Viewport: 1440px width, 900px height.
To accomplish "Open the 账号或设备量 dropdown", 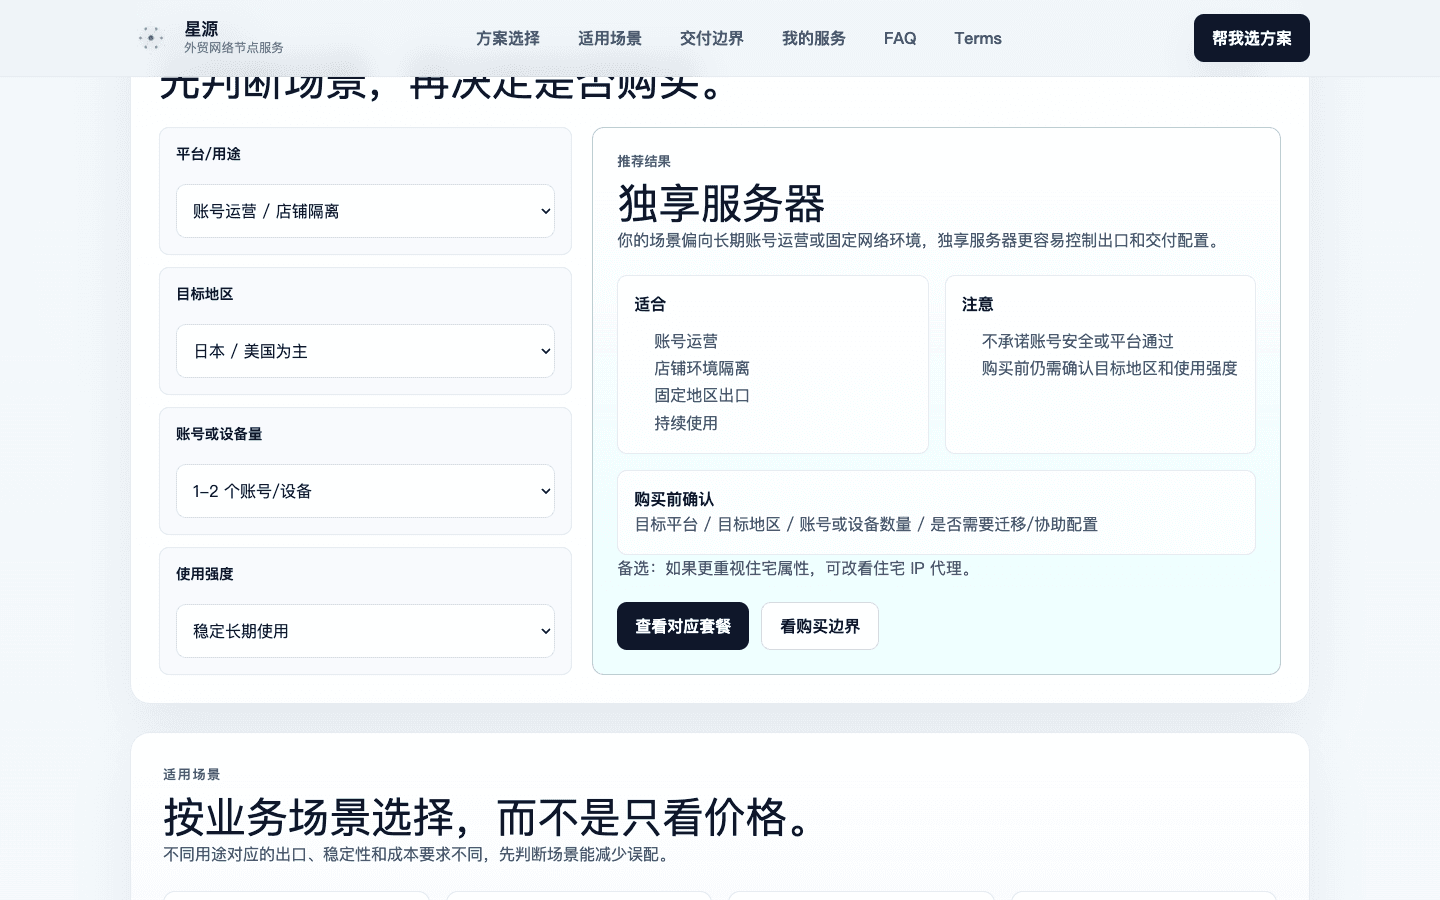I will [x=365, y=491].
